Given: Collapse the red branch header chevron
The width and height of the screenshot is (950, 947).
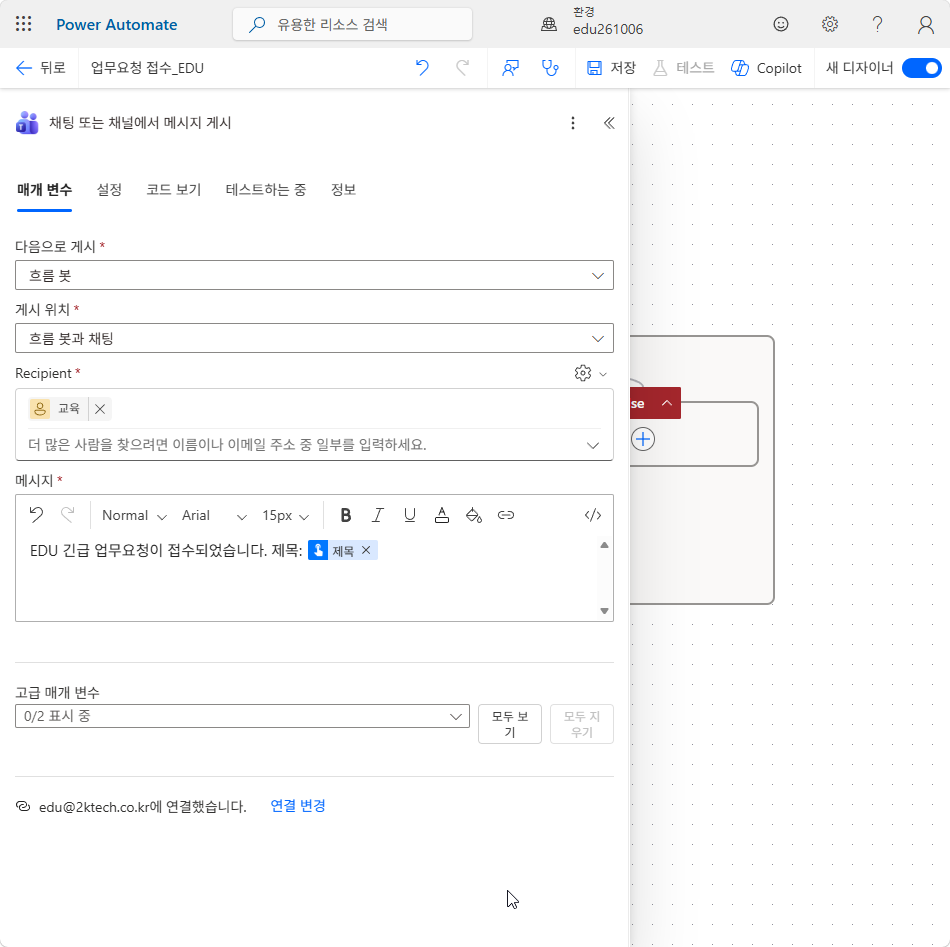Looking at the screenshot, I should [666, 403].
